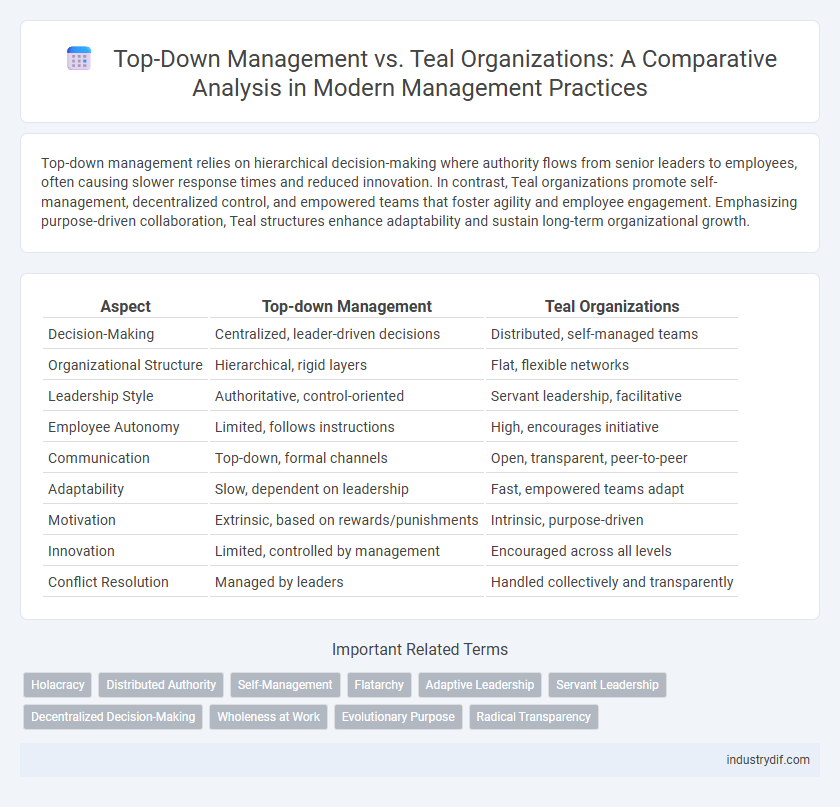Open the Radical Transparency tag
Image resolution: width=840 pixels, height=807 pixels.
534,717
